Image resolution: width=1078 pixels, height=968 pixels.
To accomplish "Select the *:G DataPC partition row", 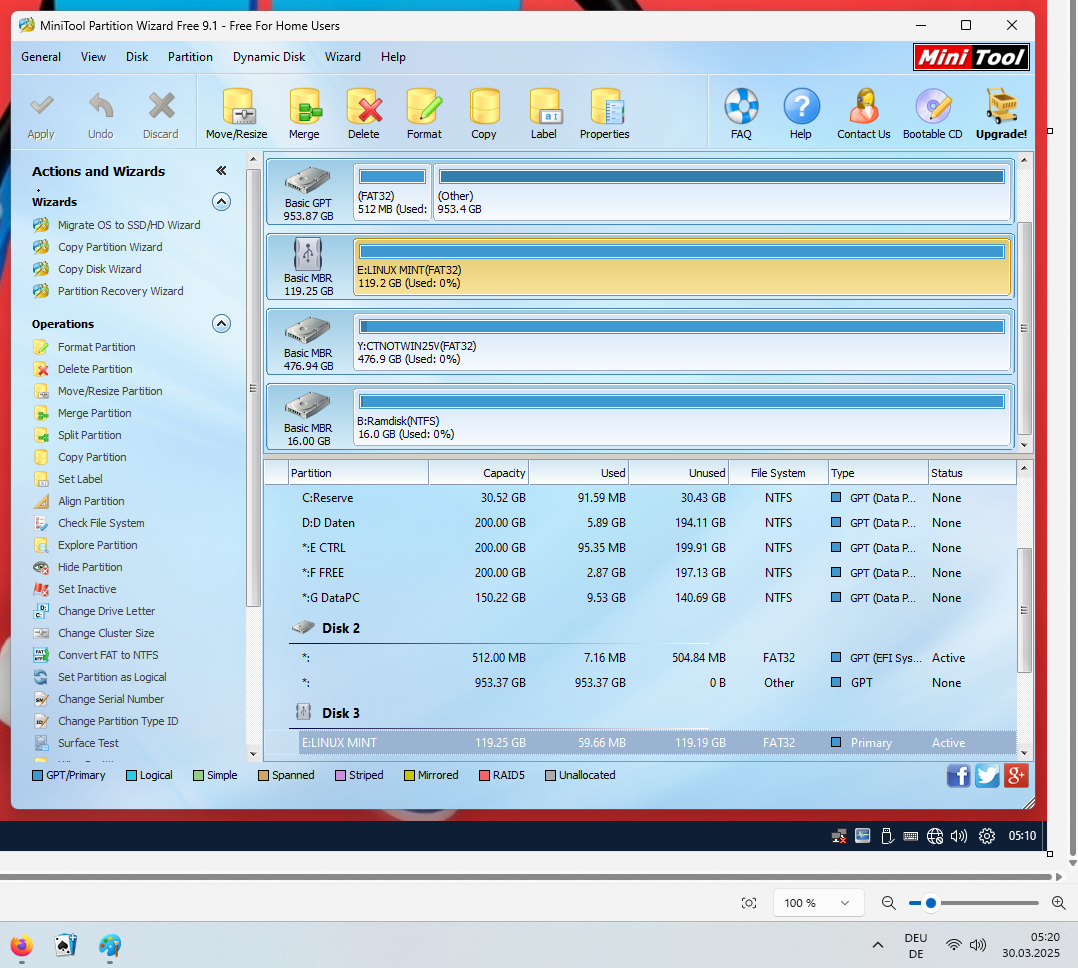I will coord(639,597).
